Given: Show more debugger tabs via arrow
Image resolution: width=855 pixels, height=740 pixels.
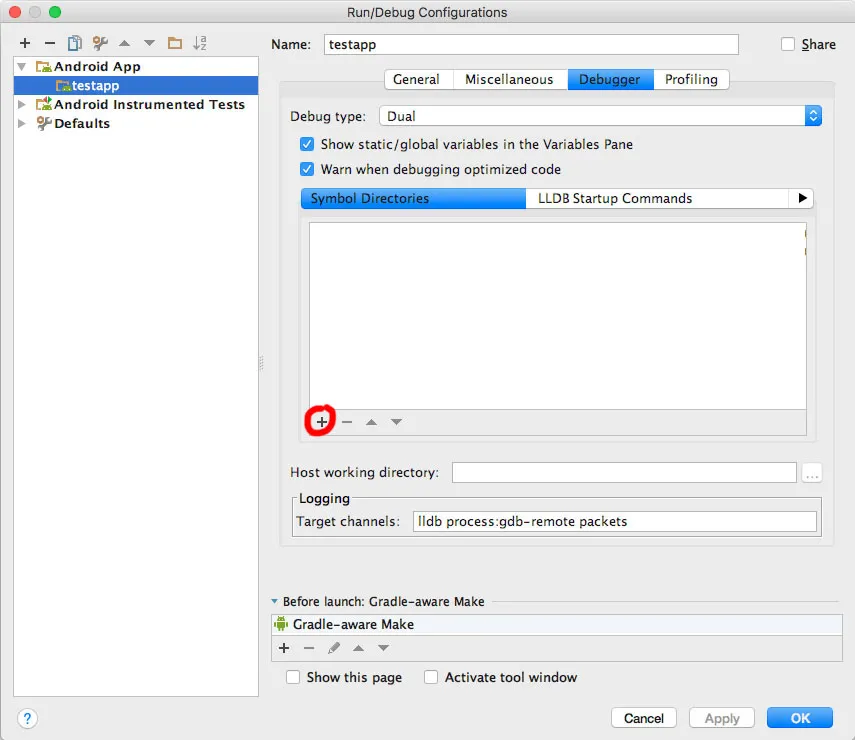Looking at the screenshot, I should [x=802, y=198].
